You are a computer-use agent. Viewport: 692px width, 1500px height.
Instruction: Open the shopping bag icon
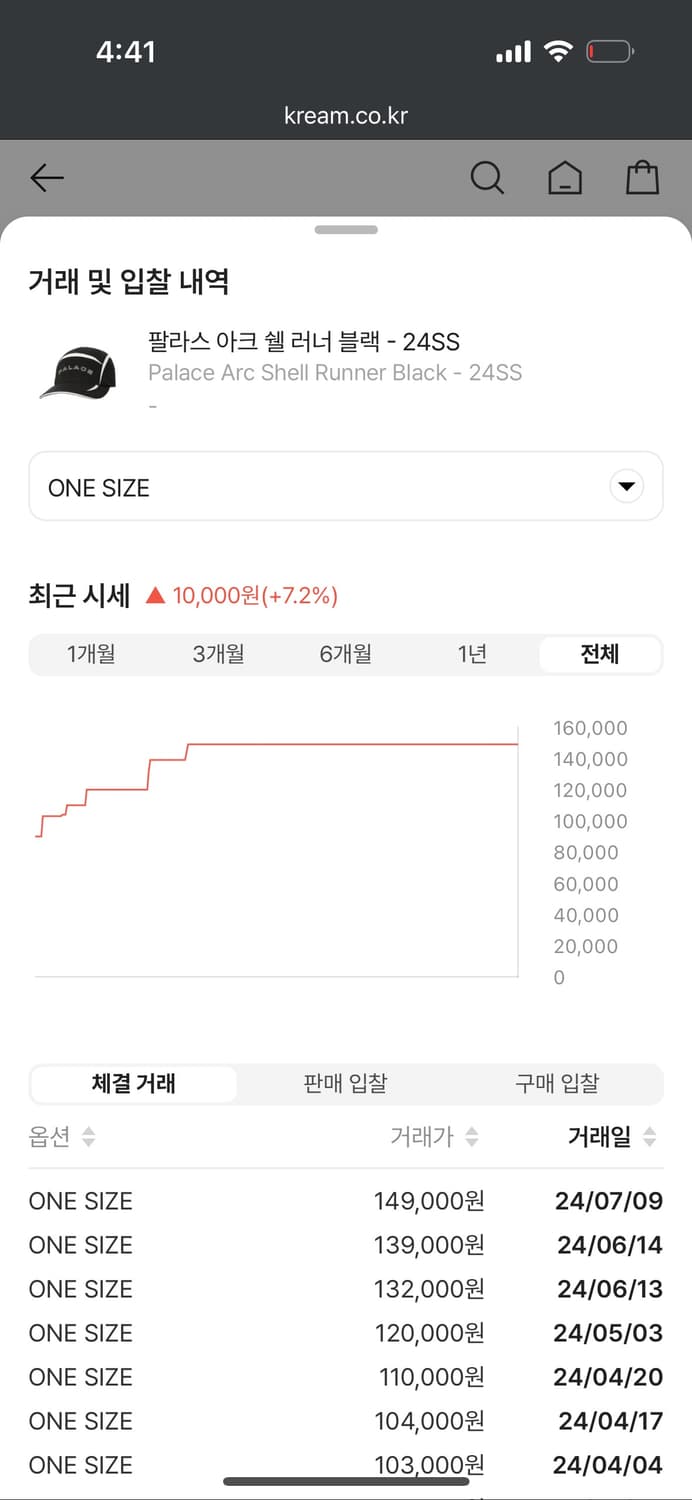[x=642, y=177]
